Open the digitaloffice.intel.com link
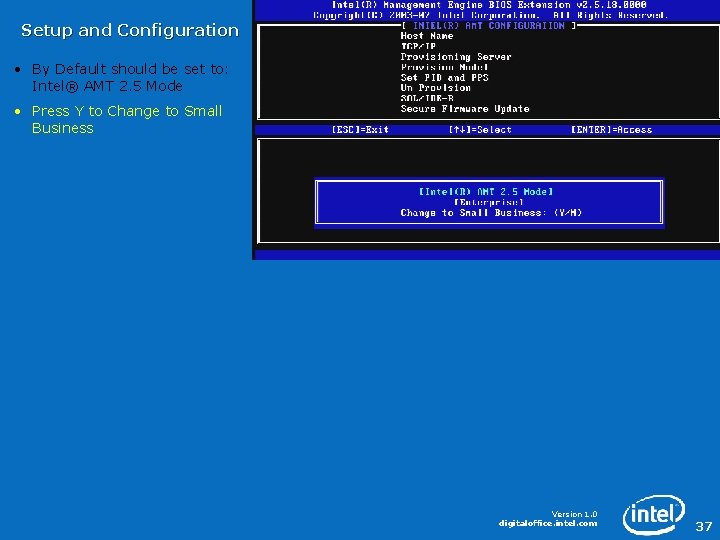This screenshot has height=540, width=720. point(548,523)
